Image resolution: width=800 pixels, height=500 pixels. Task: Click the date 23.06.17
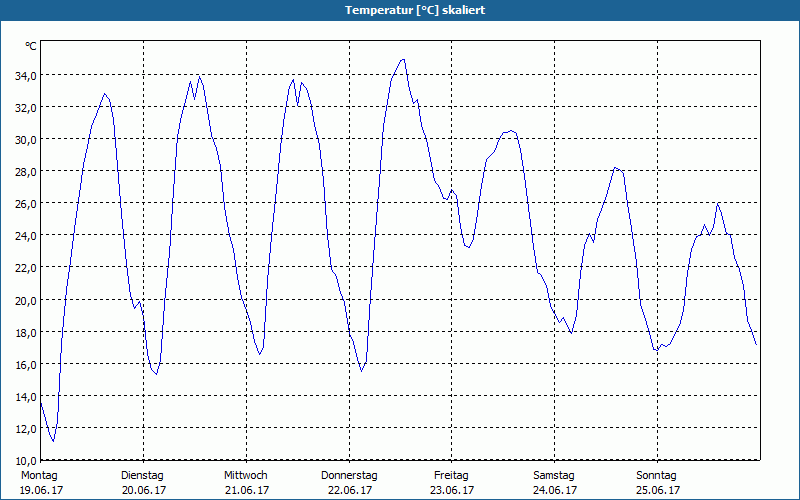click(x=452, y=490)
